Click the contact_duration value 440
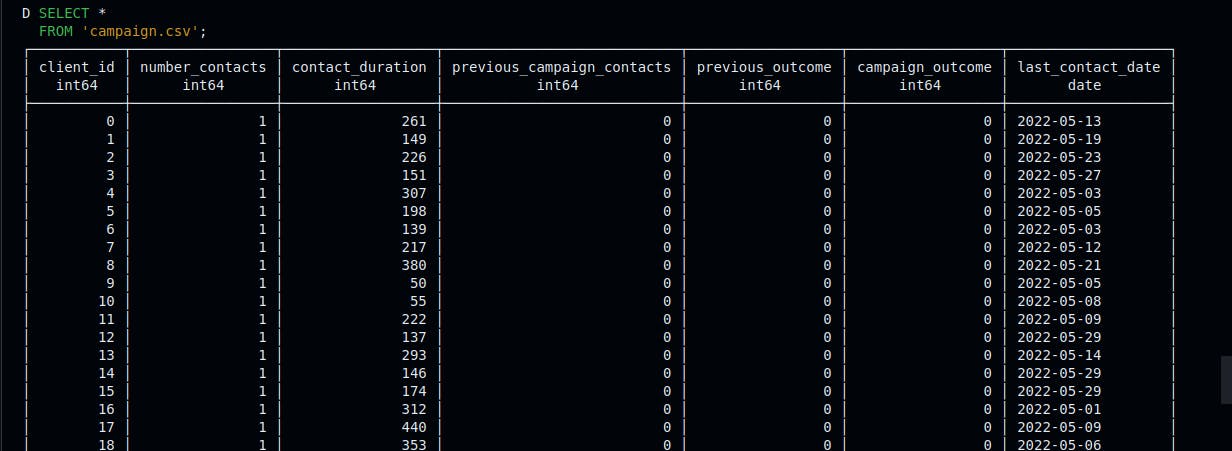Screen dimensions: 1232x451 pyautogui.click(x=414, y=427)
